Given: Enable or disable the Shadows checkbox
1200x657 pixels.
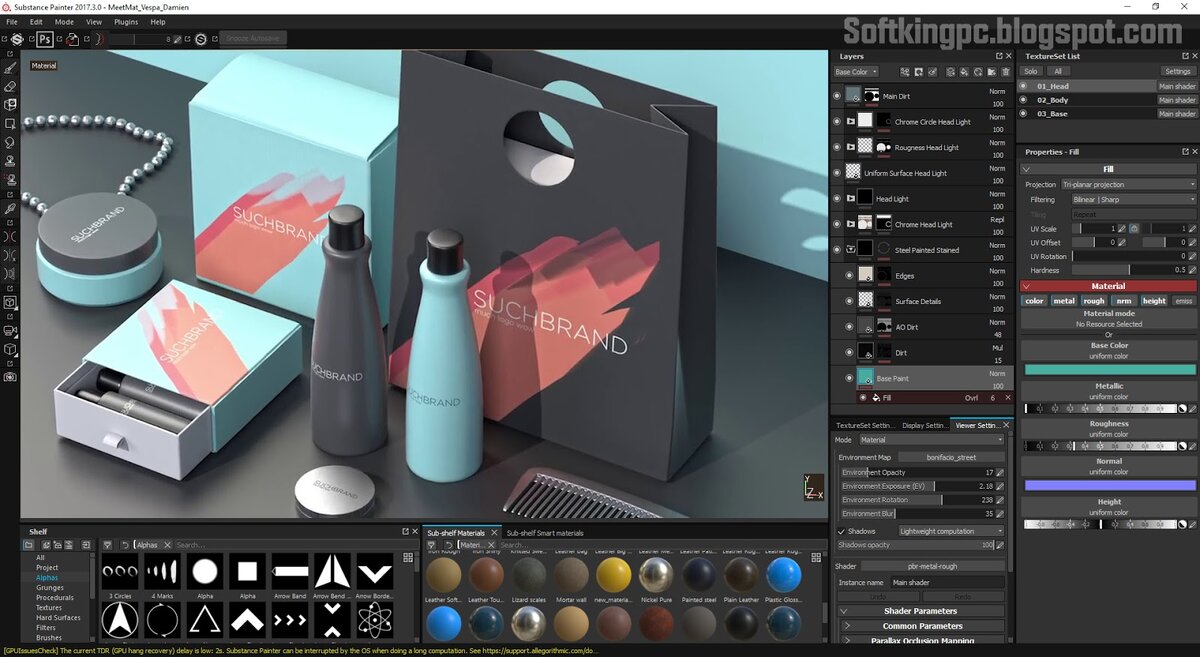Looking at the screenshot, I should tap(841, 531).
